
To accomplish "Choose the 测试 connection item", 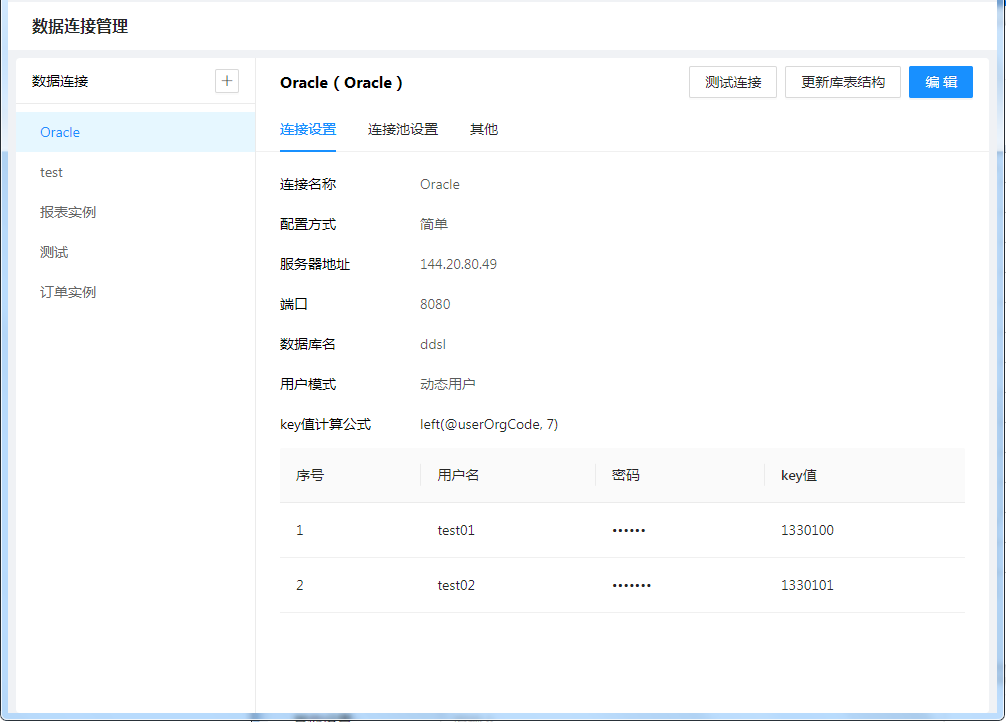I will coord(54,252).
